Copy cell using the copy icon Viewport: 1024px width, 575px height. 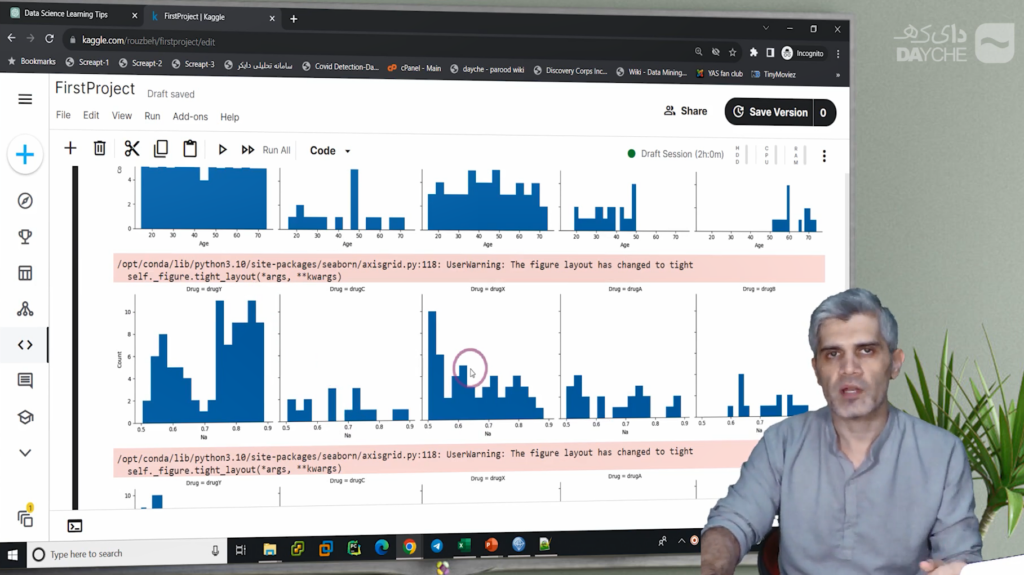point(160,149)
